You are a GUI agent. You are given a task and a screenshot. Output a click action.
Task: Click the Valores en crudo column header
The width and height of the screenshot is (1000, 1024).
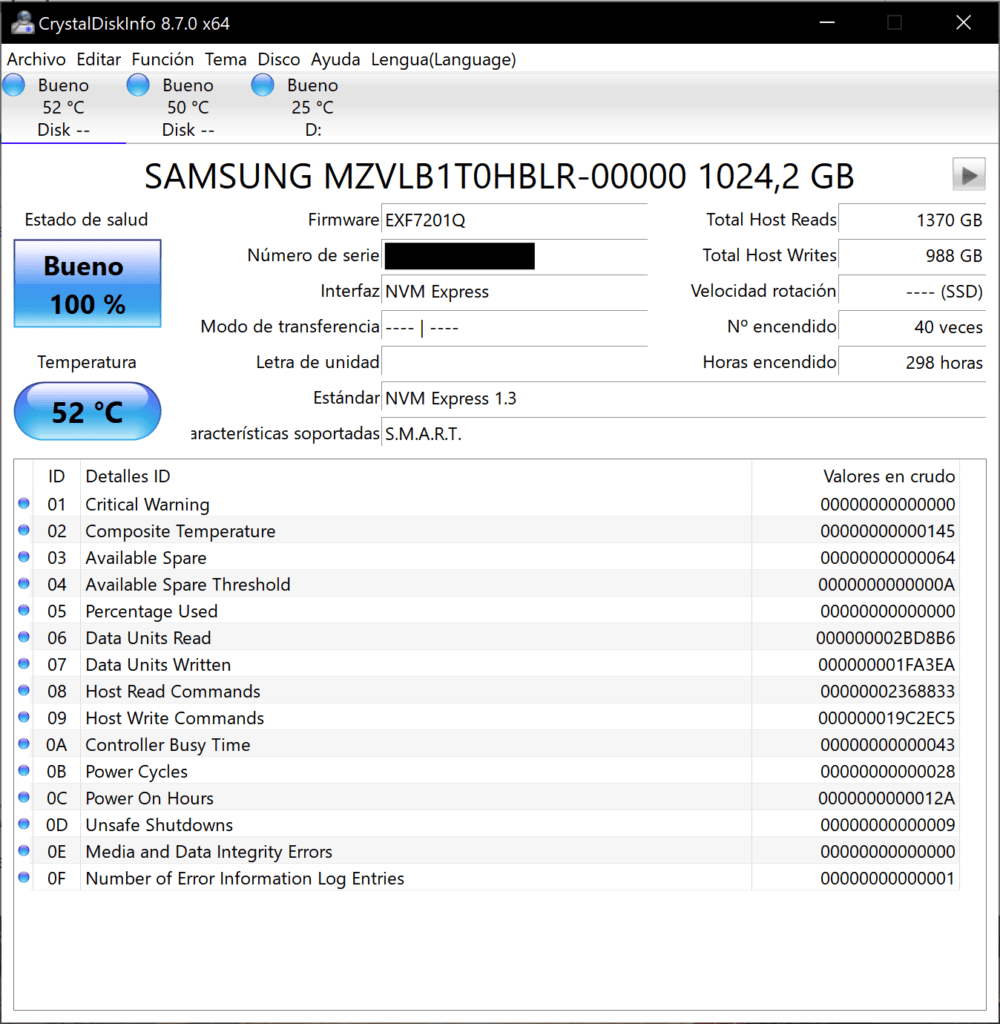(888, 476)
